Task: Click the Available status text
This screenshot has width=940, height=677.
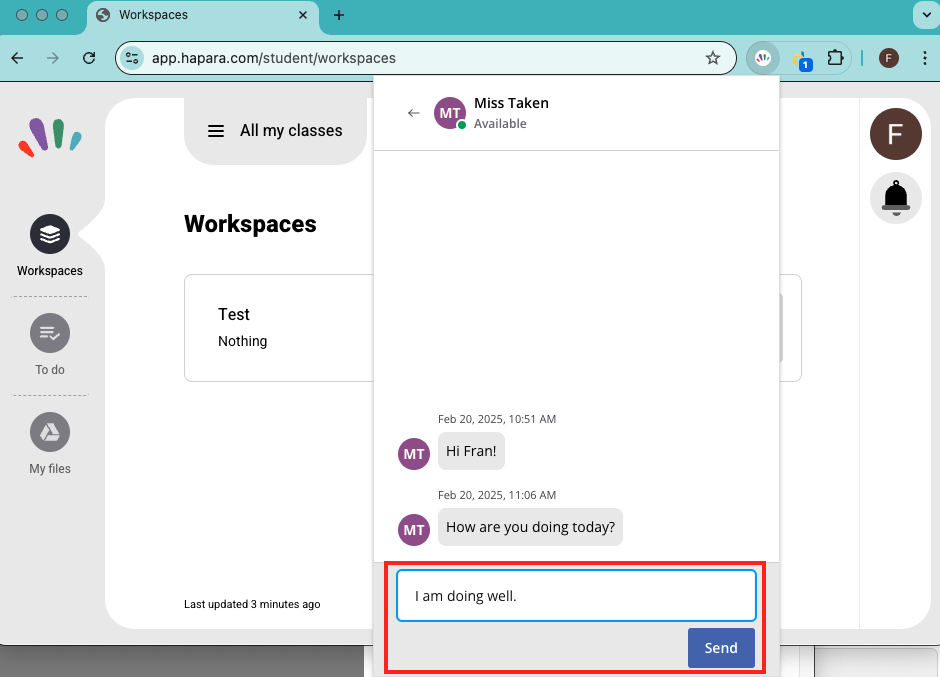Action: pos(500,124)
